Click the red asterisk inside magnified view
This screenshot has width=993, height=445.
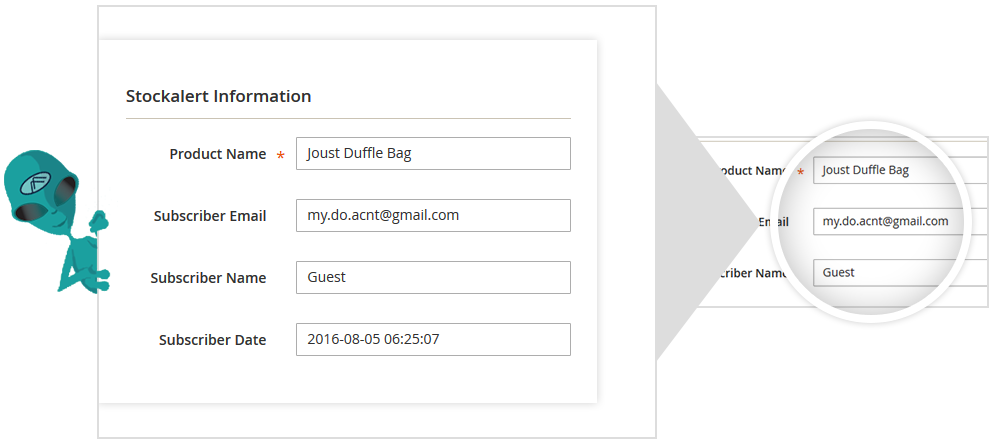(800, 172)
